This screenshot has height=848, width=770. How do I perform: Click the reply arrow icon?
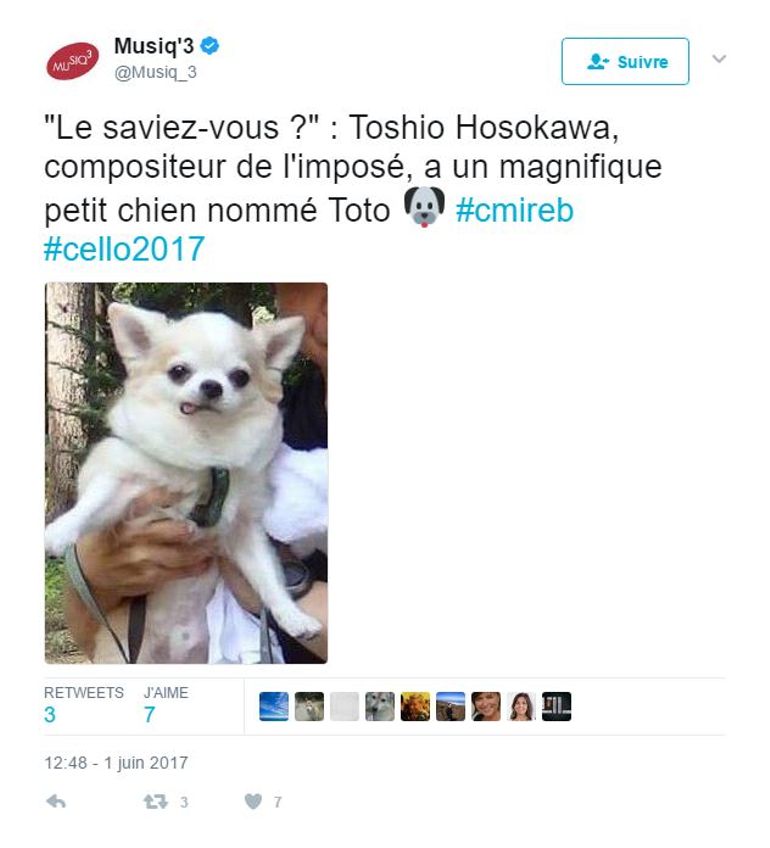[56, 801]
